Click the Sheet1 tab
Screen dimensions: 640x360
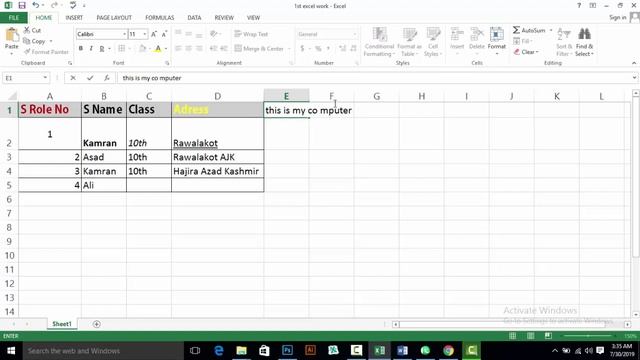[x=62, y=324]
